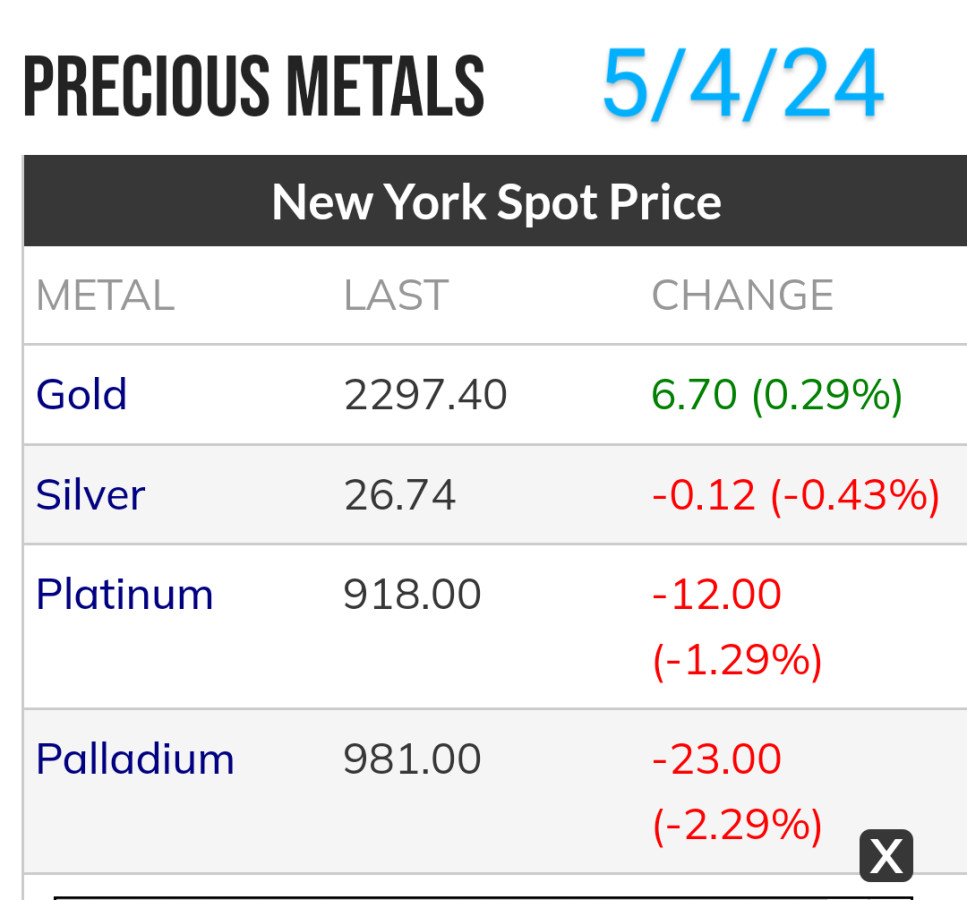Open the Silver metal link
Viewport: 967px width, 900px height.
point(90,494)
